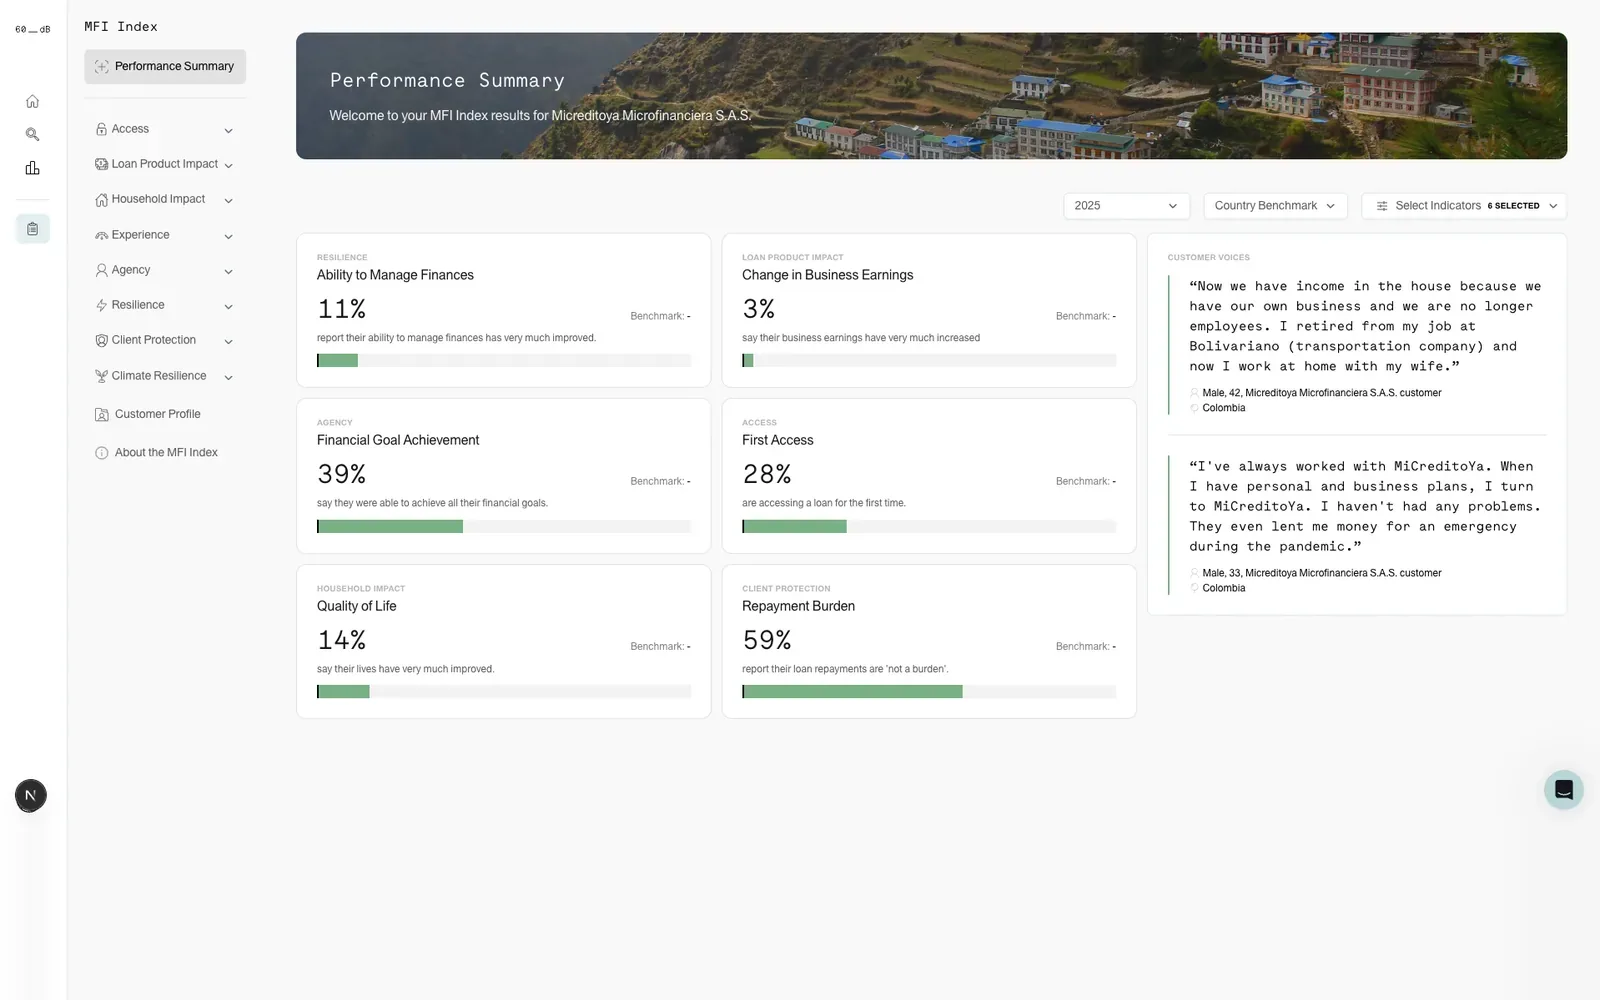The height and width of the screenshot is (1000, 1600).
Task: Open the search magnifier icon in left rail
Action: (x=32, y=134)
